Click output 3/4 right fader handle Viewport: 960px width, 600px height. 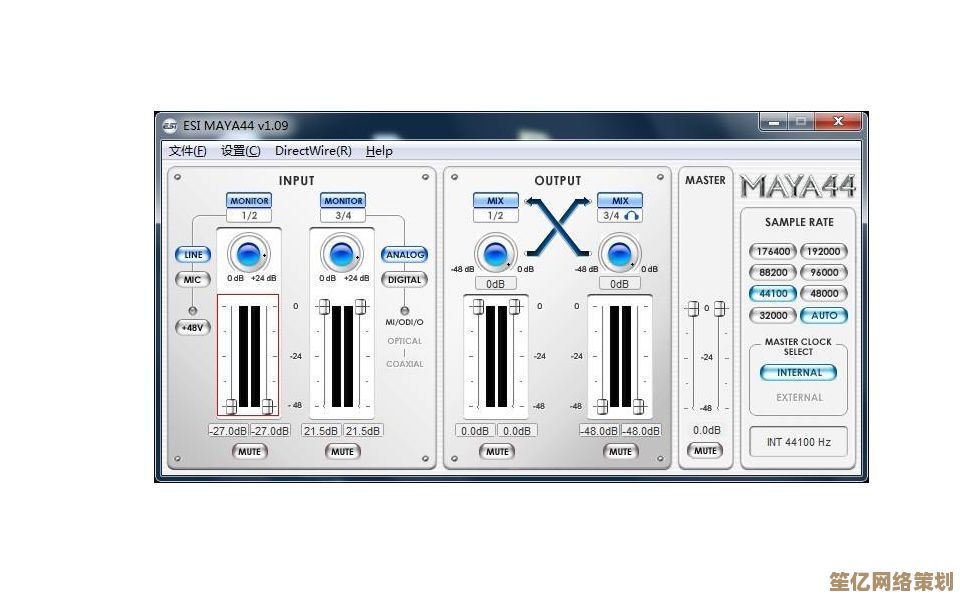pos(639,406)
